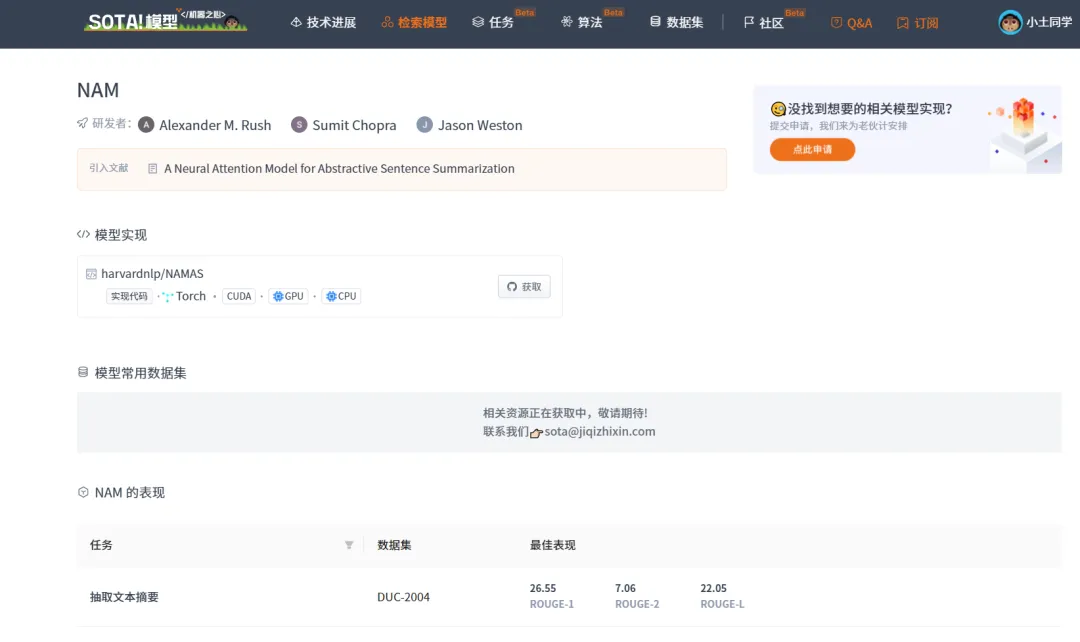Viewport: 1080px width, 642px height.
Task: Click the A avatar of Alexander M. Rush
Action: point(146,125)
